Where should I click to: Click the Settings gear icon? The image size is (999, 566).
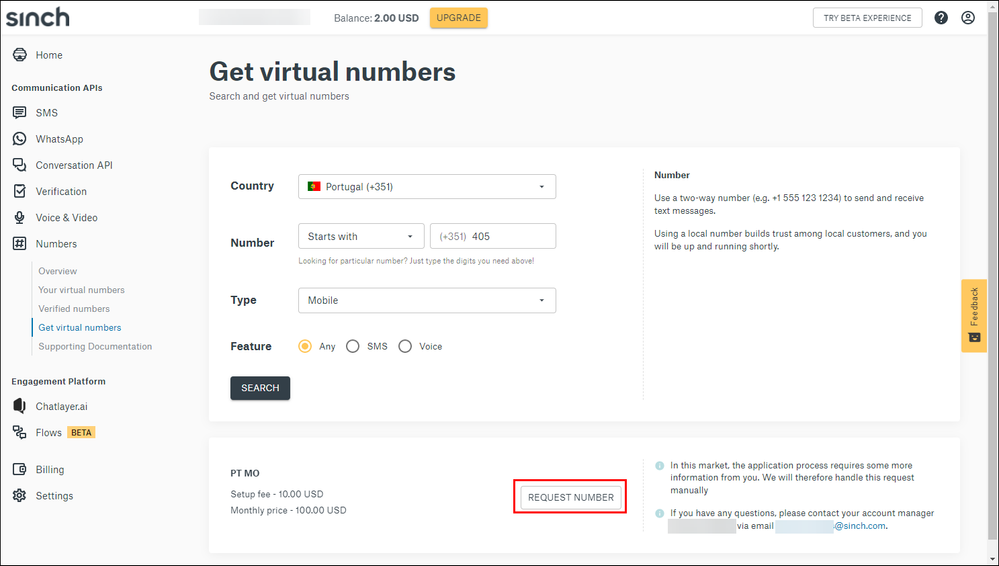pos(20,496)
